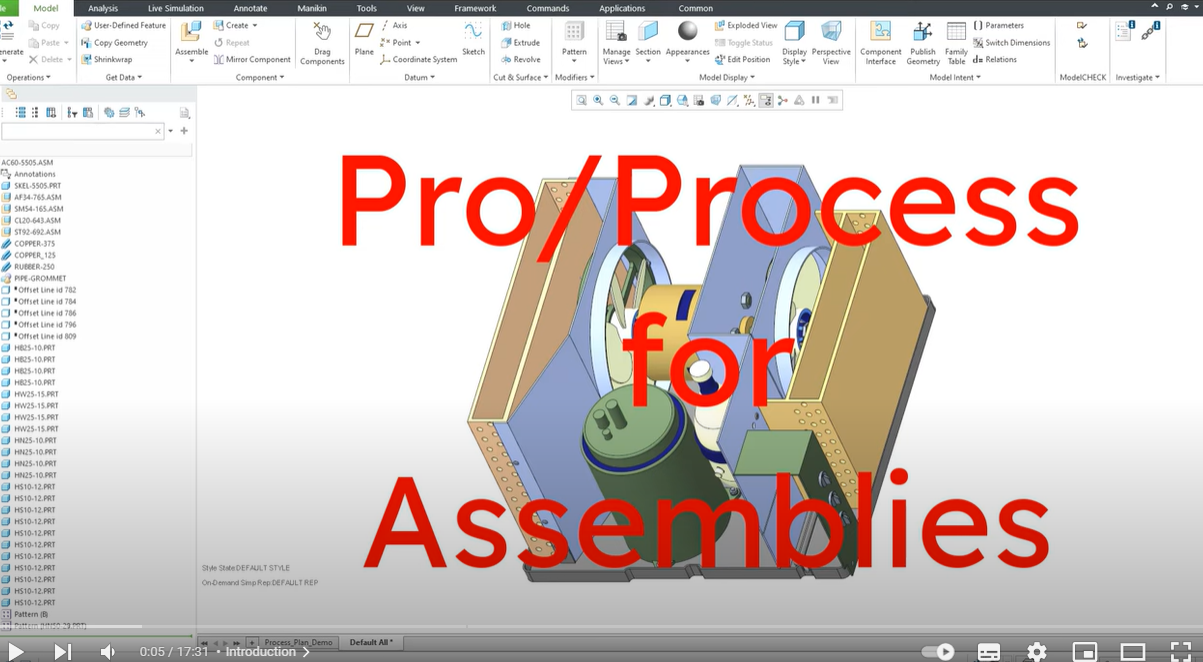
Task: Click the Zoom In icon in graphics toolbar
Action: pos(598,100)
